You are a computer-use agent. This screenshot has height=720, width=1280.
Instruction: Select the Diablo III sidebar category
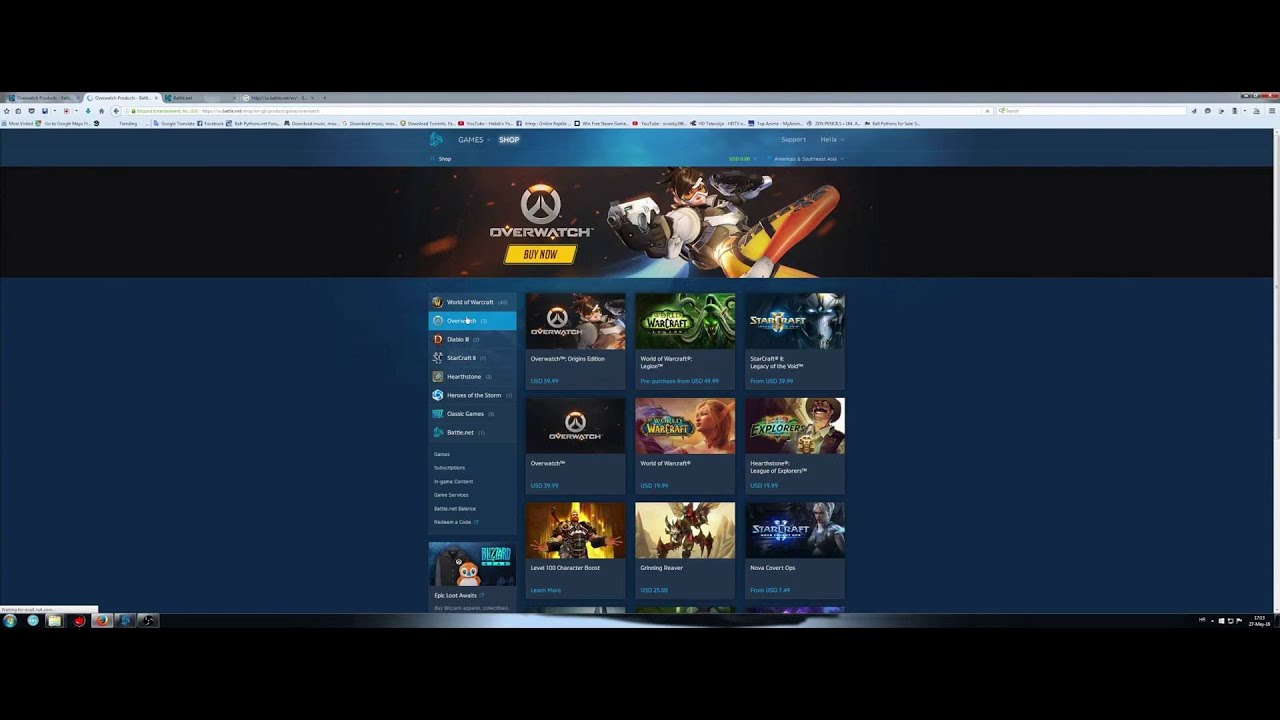(472, 339)
